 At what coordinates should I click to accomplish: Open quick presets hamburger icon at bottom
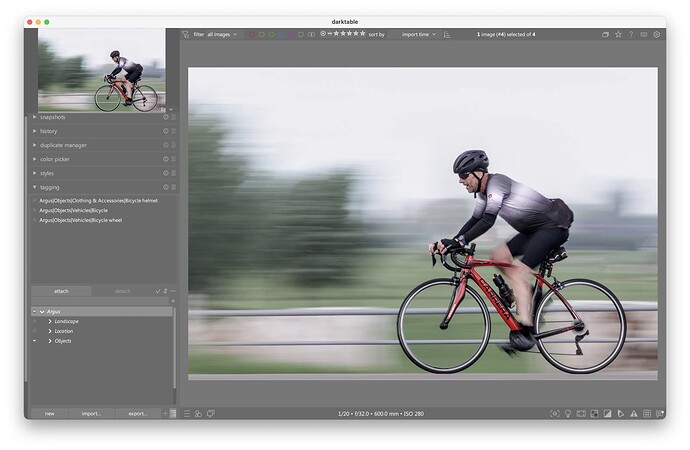point(187,413)
